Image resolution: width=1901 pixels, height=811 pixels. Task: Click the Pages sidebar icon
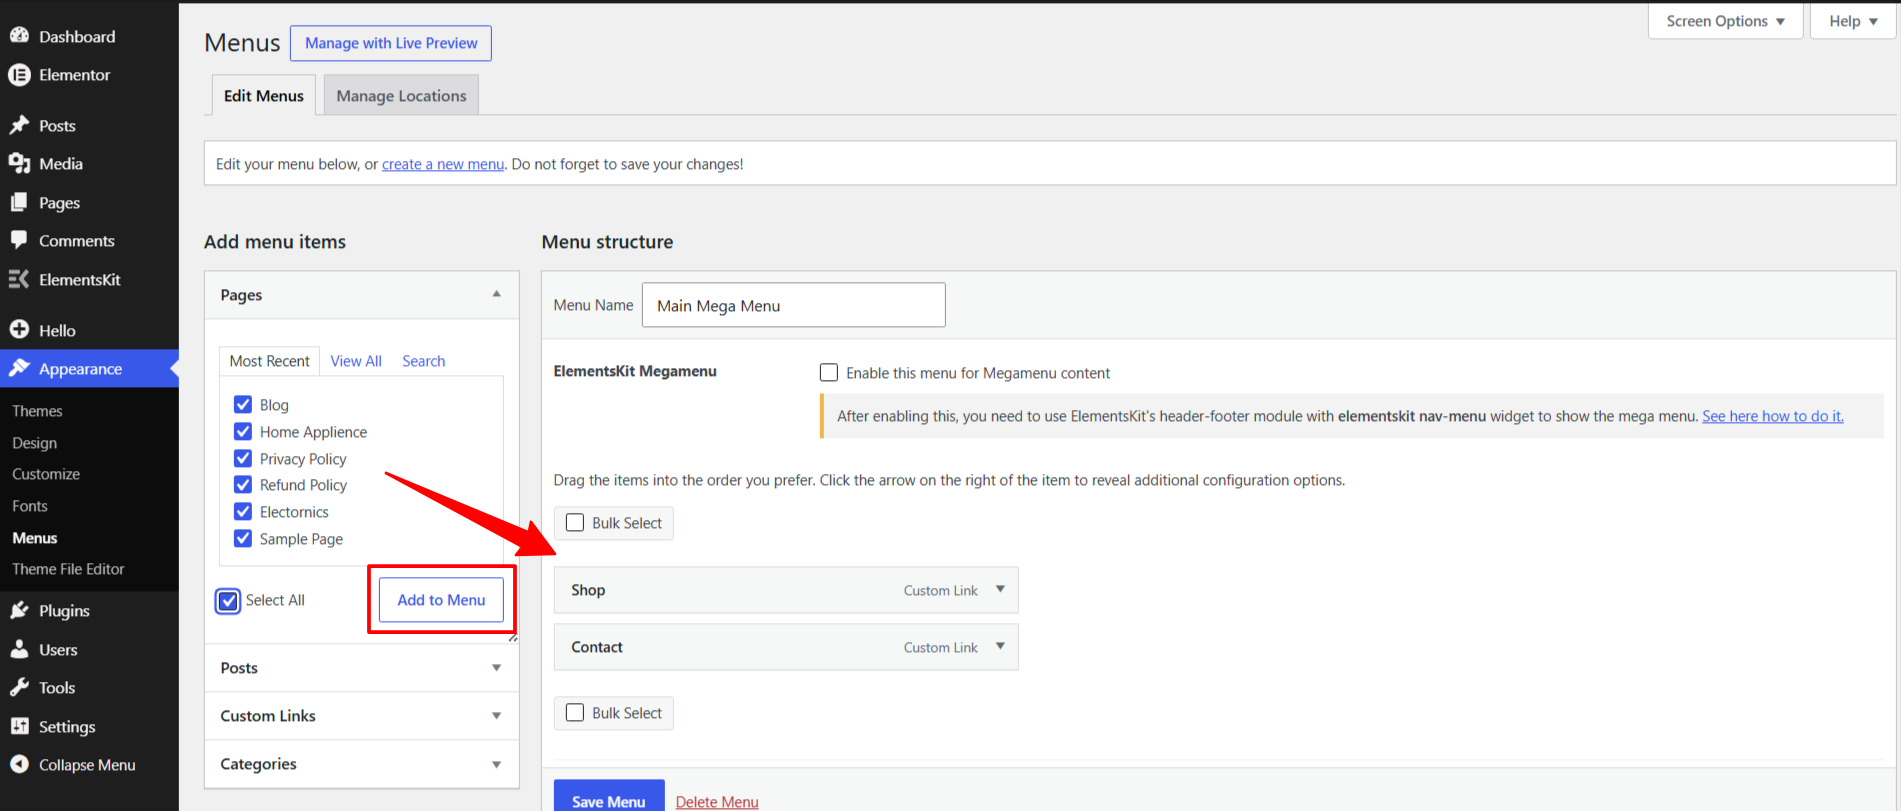pyautogui.click(x=19, y=202)
